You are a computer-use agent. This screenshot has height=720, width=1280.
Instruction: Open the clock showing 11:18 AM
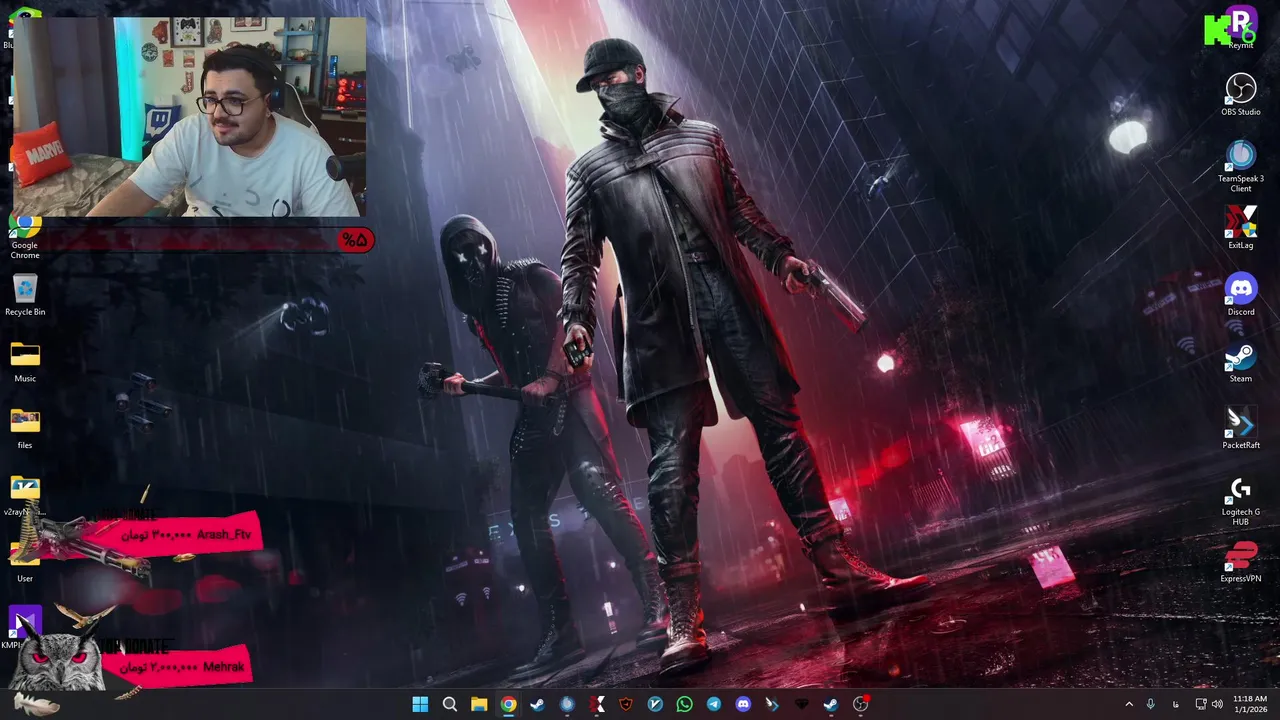tap(1250, 704)
